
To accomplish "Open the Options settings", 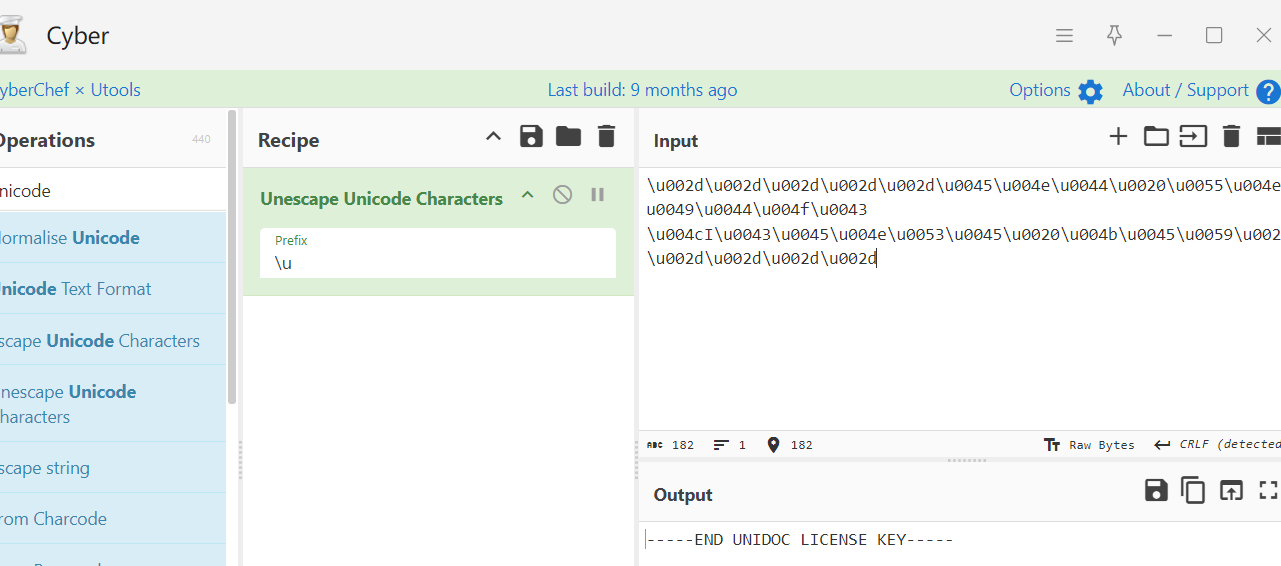I will point(1056,91).
